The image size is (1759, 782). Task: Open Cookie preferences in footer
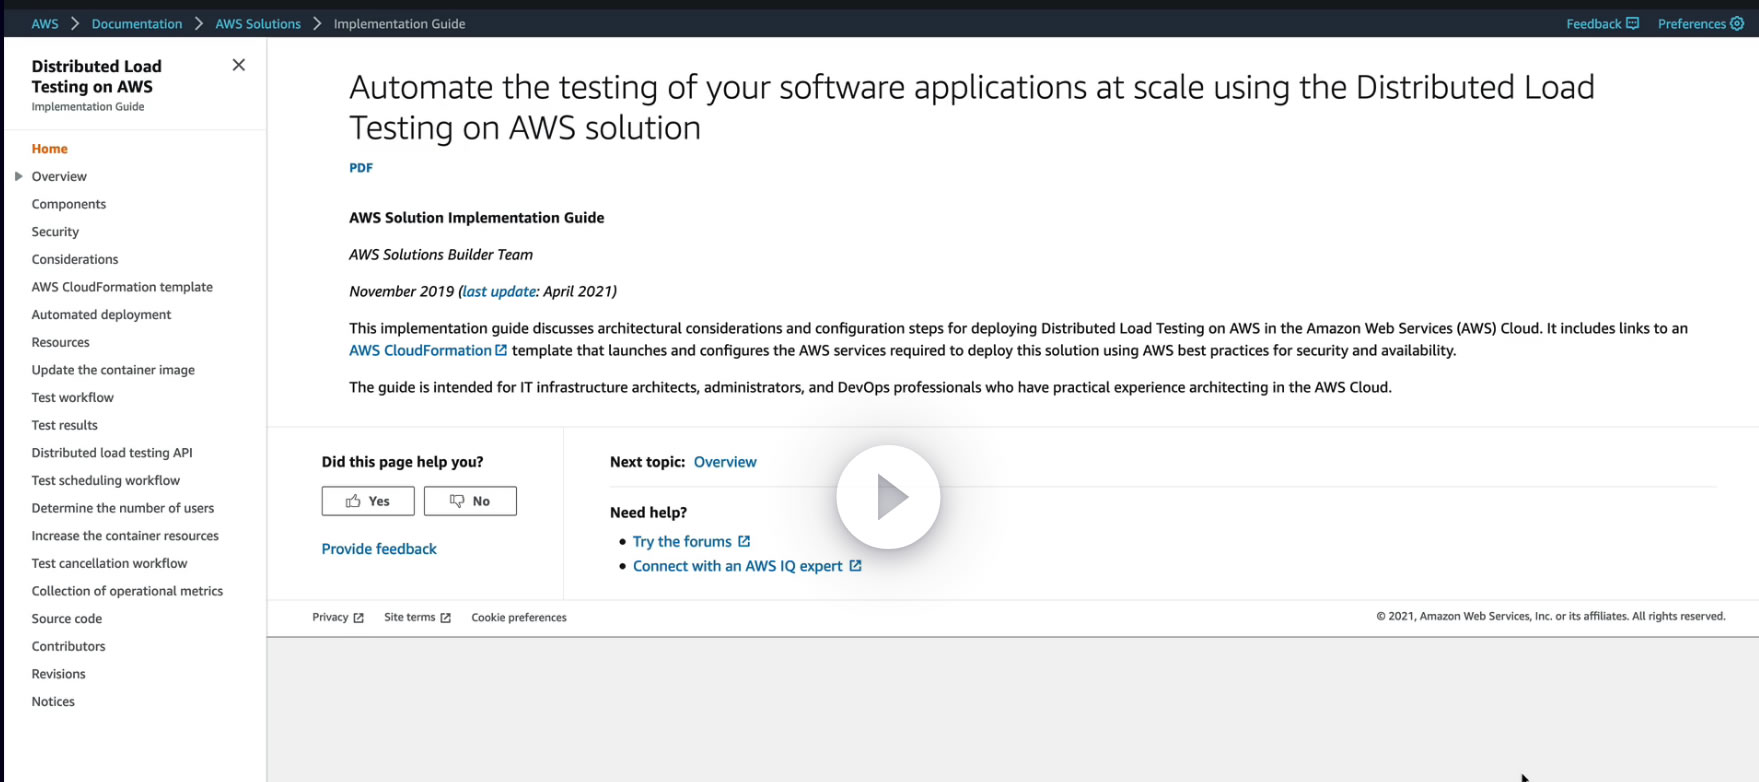519,618
